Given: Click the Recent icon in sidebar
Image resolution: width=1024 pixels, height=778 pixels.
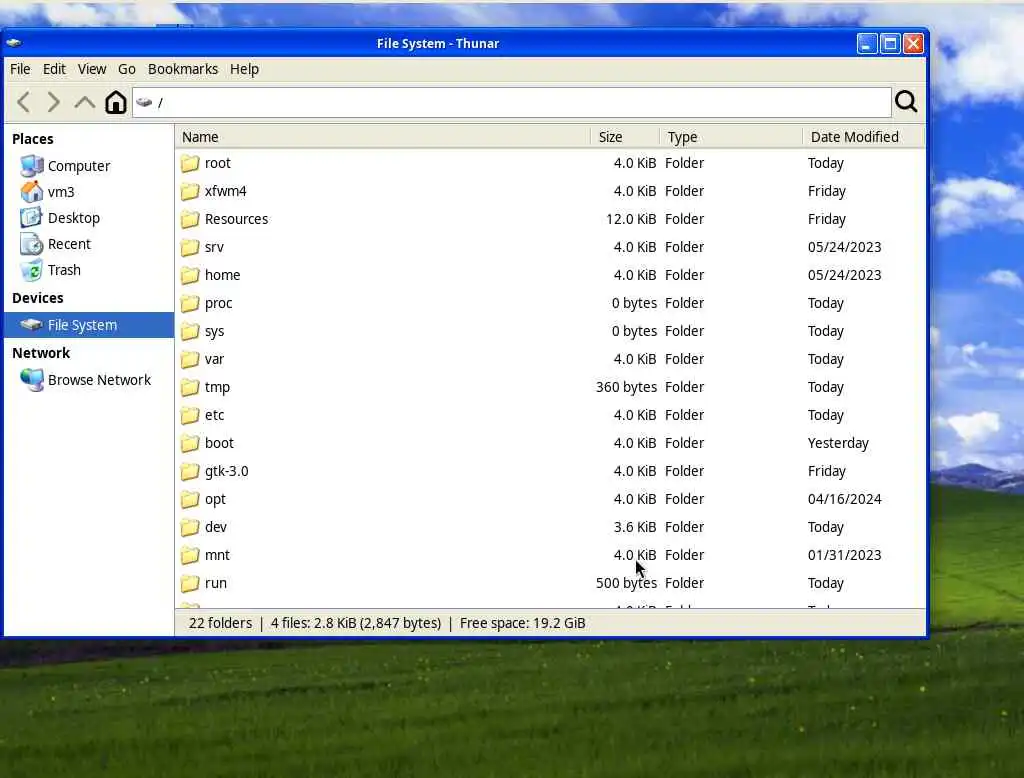Looking at the screenshot, I should click(31, 244).
